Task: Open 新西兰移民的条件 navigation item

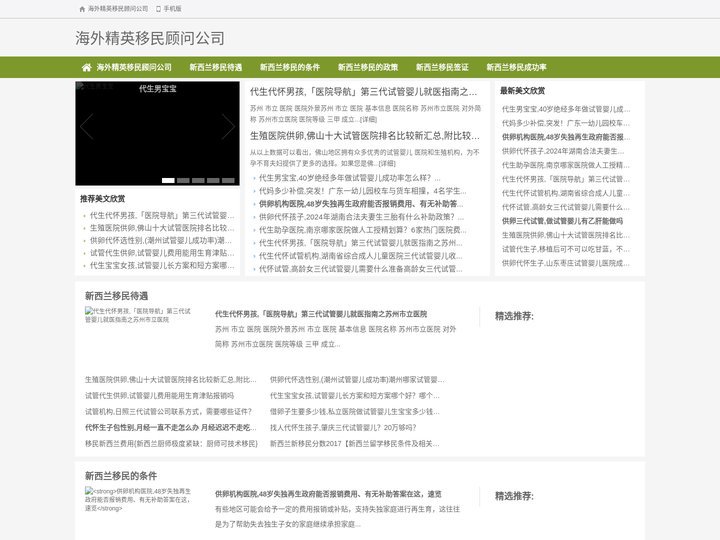Action: pyautogui.click(x=290, y=68)
